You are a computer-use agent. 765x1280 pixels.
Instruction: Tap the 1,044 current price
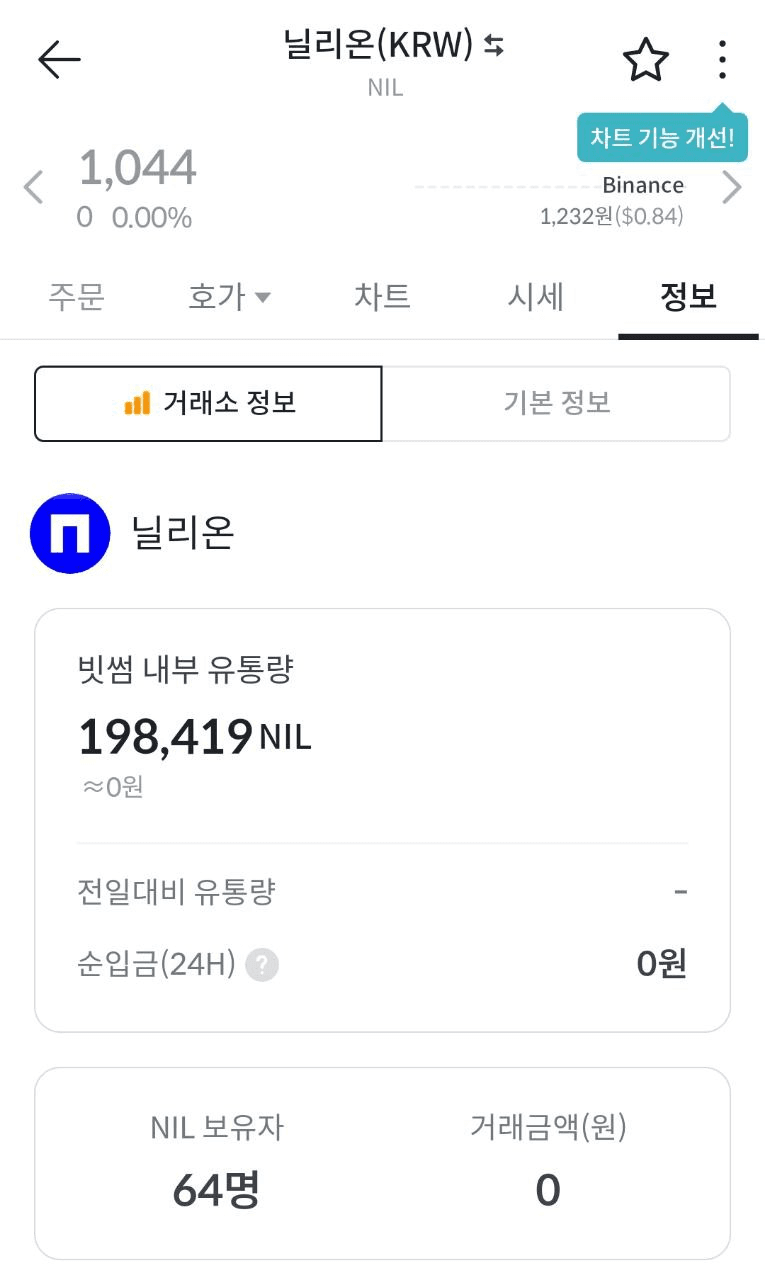(x=137, y=168)
